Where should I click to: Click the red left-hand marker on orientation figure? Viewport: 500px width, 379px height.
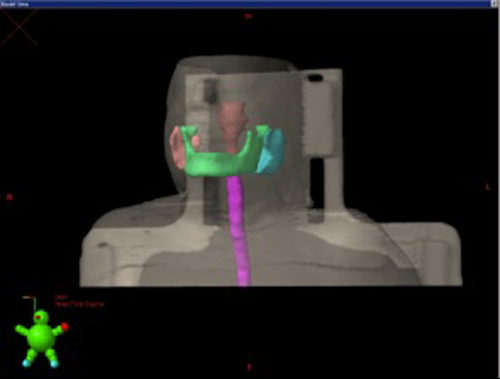(x=65, y=327)
